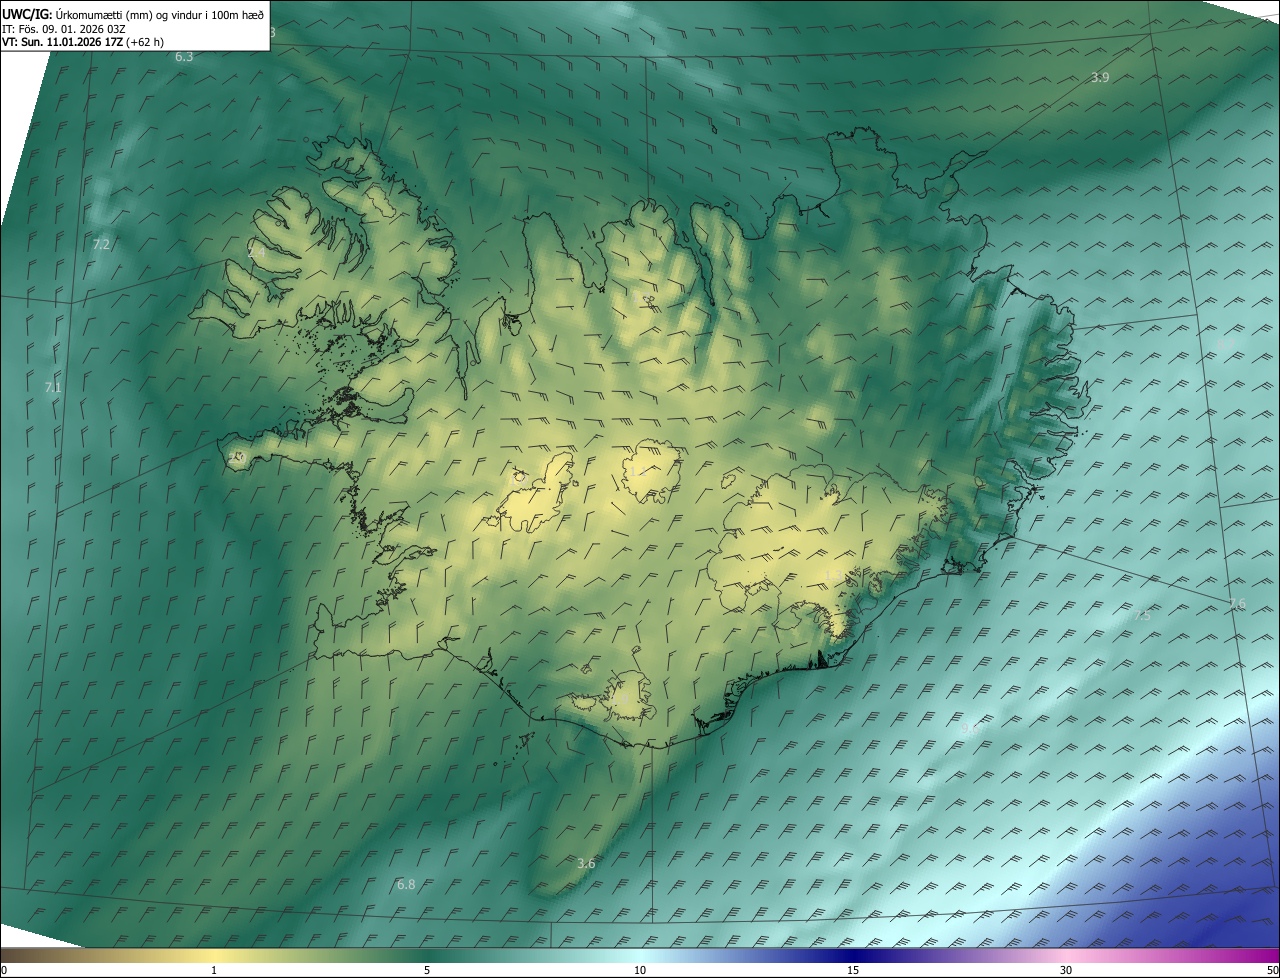Screen dimensions: 1280x978
Task: Click the 7.1 value label on the map
Action: (53, 387)
